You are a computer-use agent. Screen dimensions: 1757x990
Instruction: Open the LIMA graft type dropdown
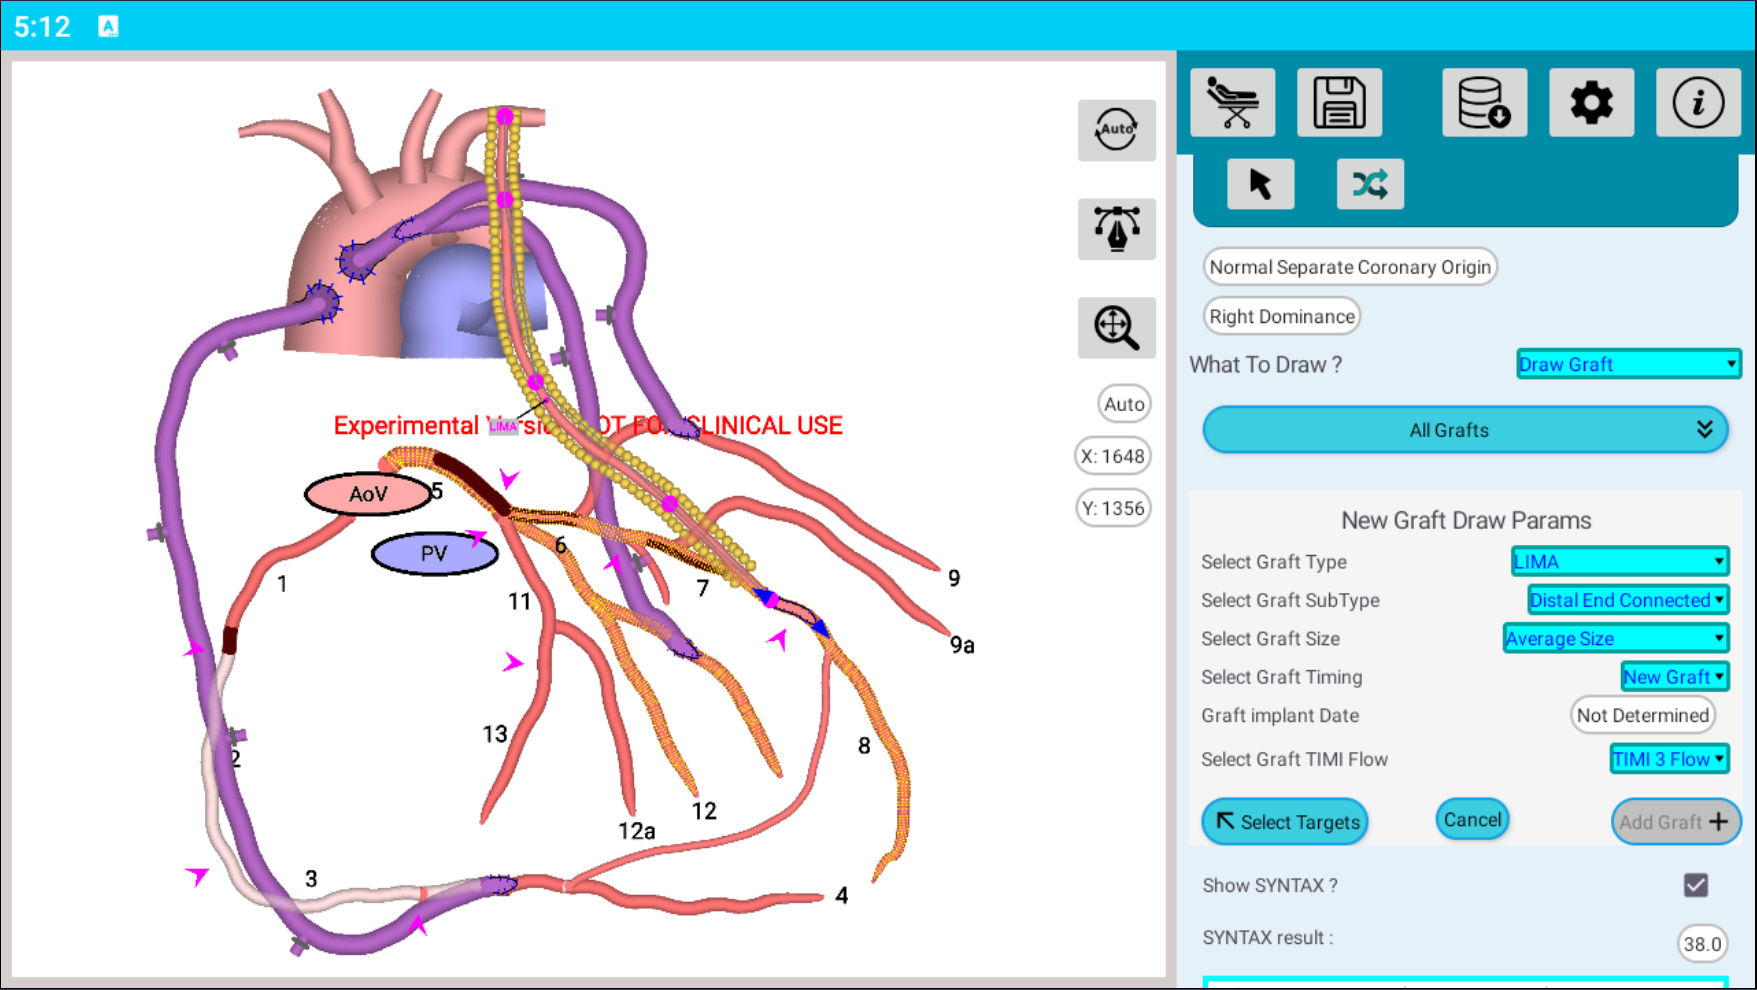pyautogui.click(x=1619, y=562)
